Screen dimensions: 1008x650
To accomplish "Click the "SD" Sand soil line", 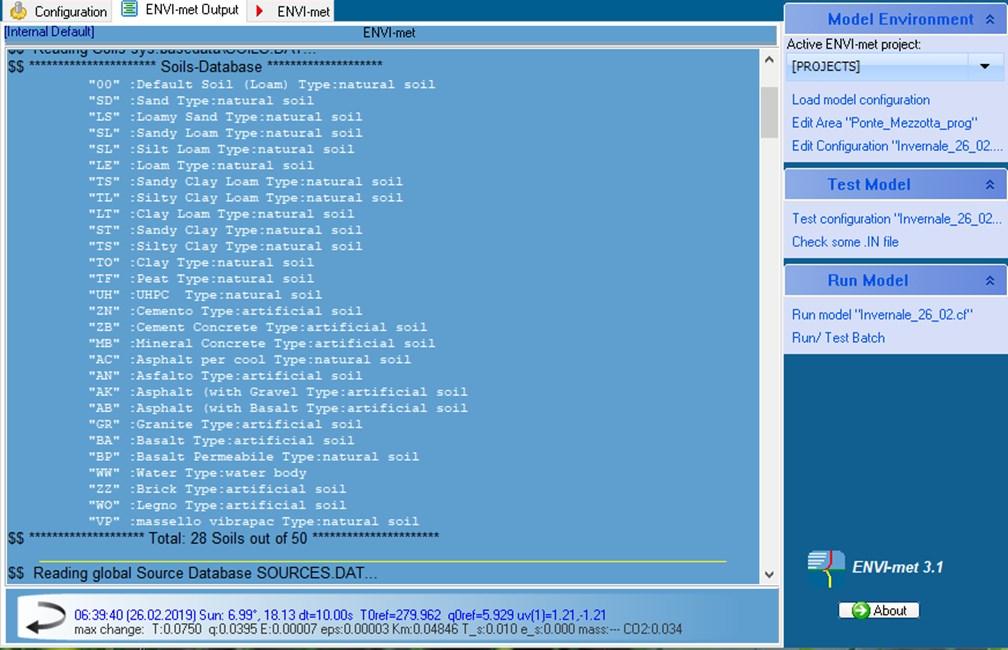I will (x=201, y=100).
